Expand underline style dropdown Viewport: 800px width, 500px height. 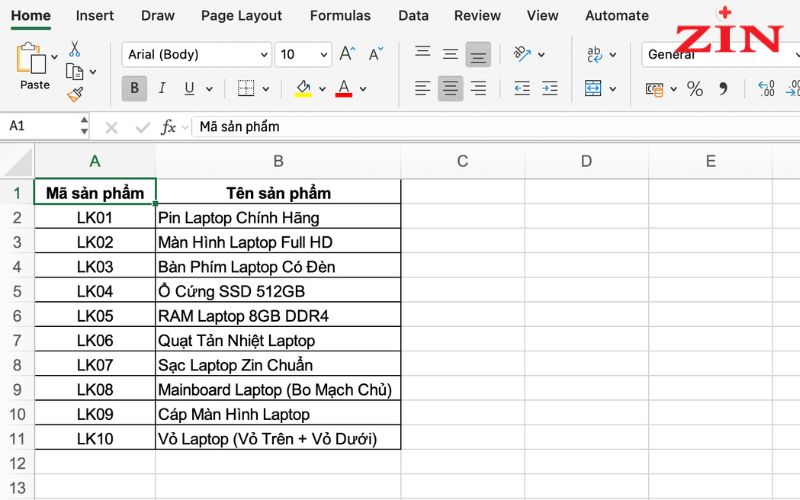[209, 89]
